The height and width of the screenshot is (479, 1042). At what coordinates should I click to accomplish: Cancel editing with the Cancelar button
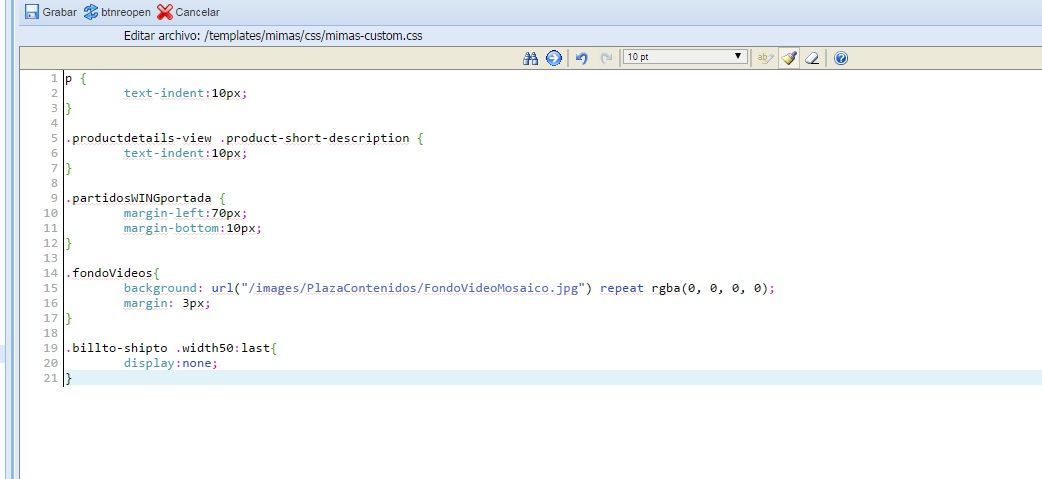189,12
